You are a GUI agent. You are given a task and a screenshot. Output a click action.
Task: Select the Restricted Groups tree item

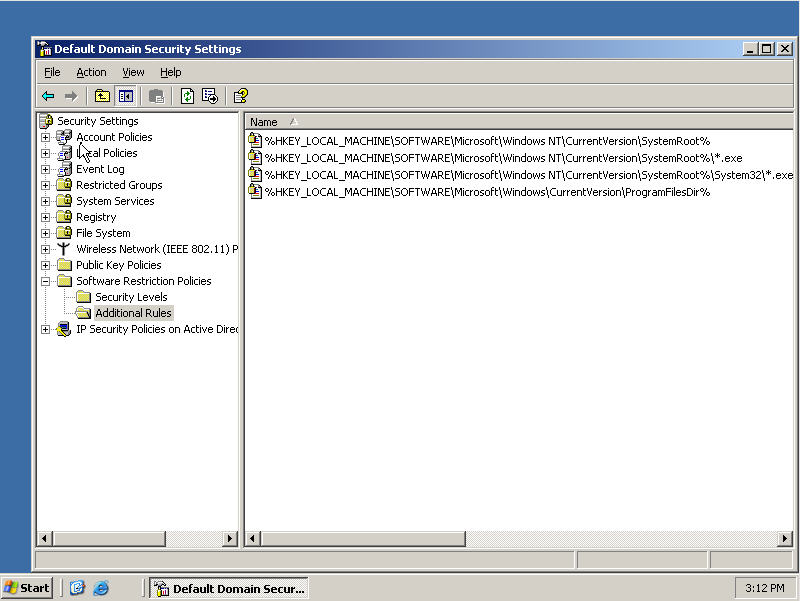[119, 185]
